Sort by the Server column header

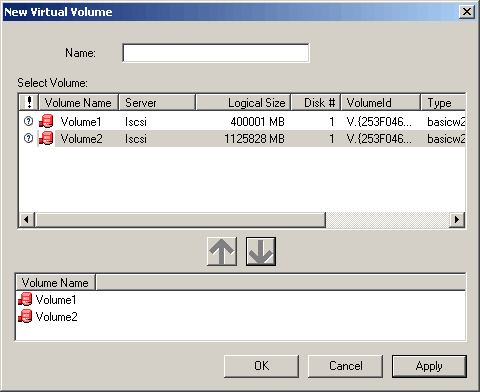click(x=157, y=102)
